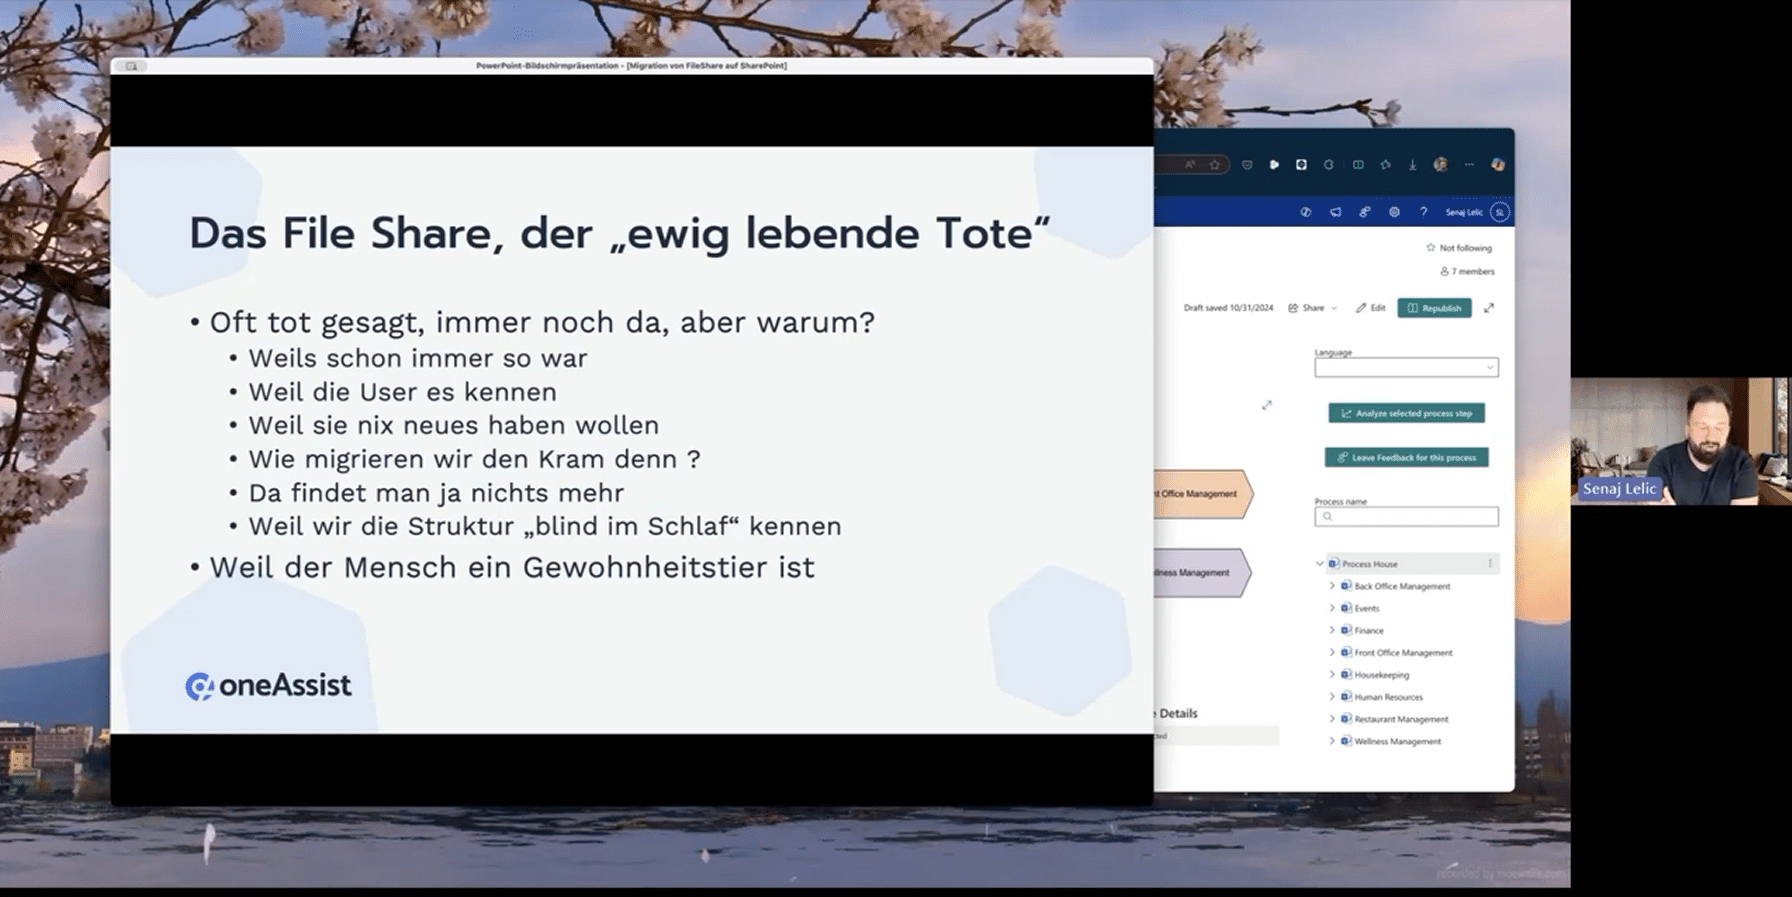Click Leave Feedback for this process
Viewport: 1792px width, 897px height.
click(x=1406, y=458)
